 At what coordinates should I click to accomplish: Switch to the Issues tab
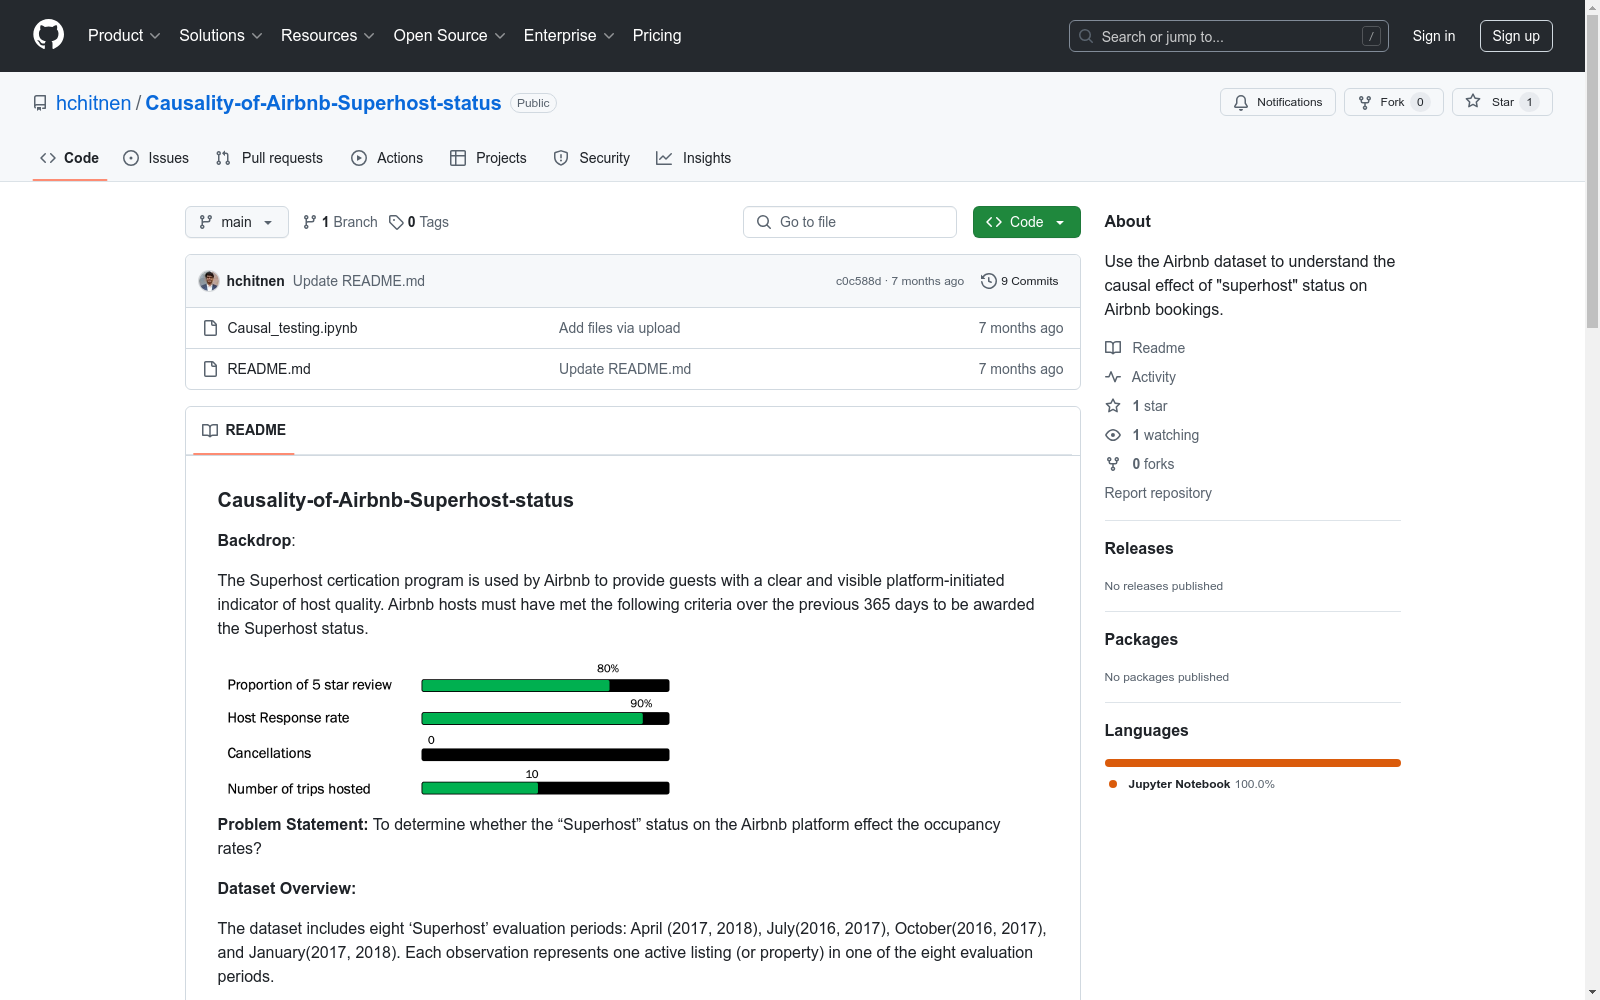point(156,158)
